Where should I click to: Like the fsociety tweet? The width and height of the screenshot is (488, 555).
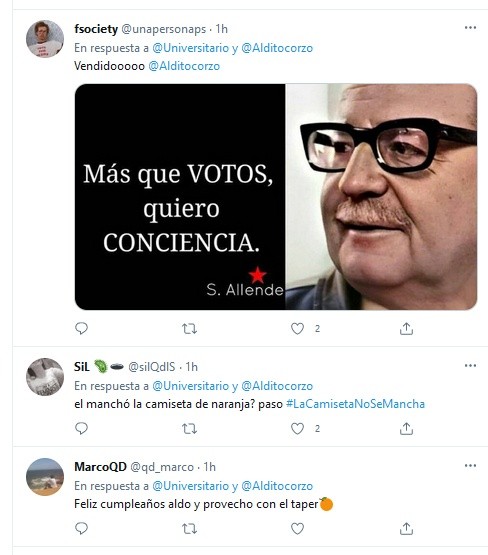coord(297,328)
